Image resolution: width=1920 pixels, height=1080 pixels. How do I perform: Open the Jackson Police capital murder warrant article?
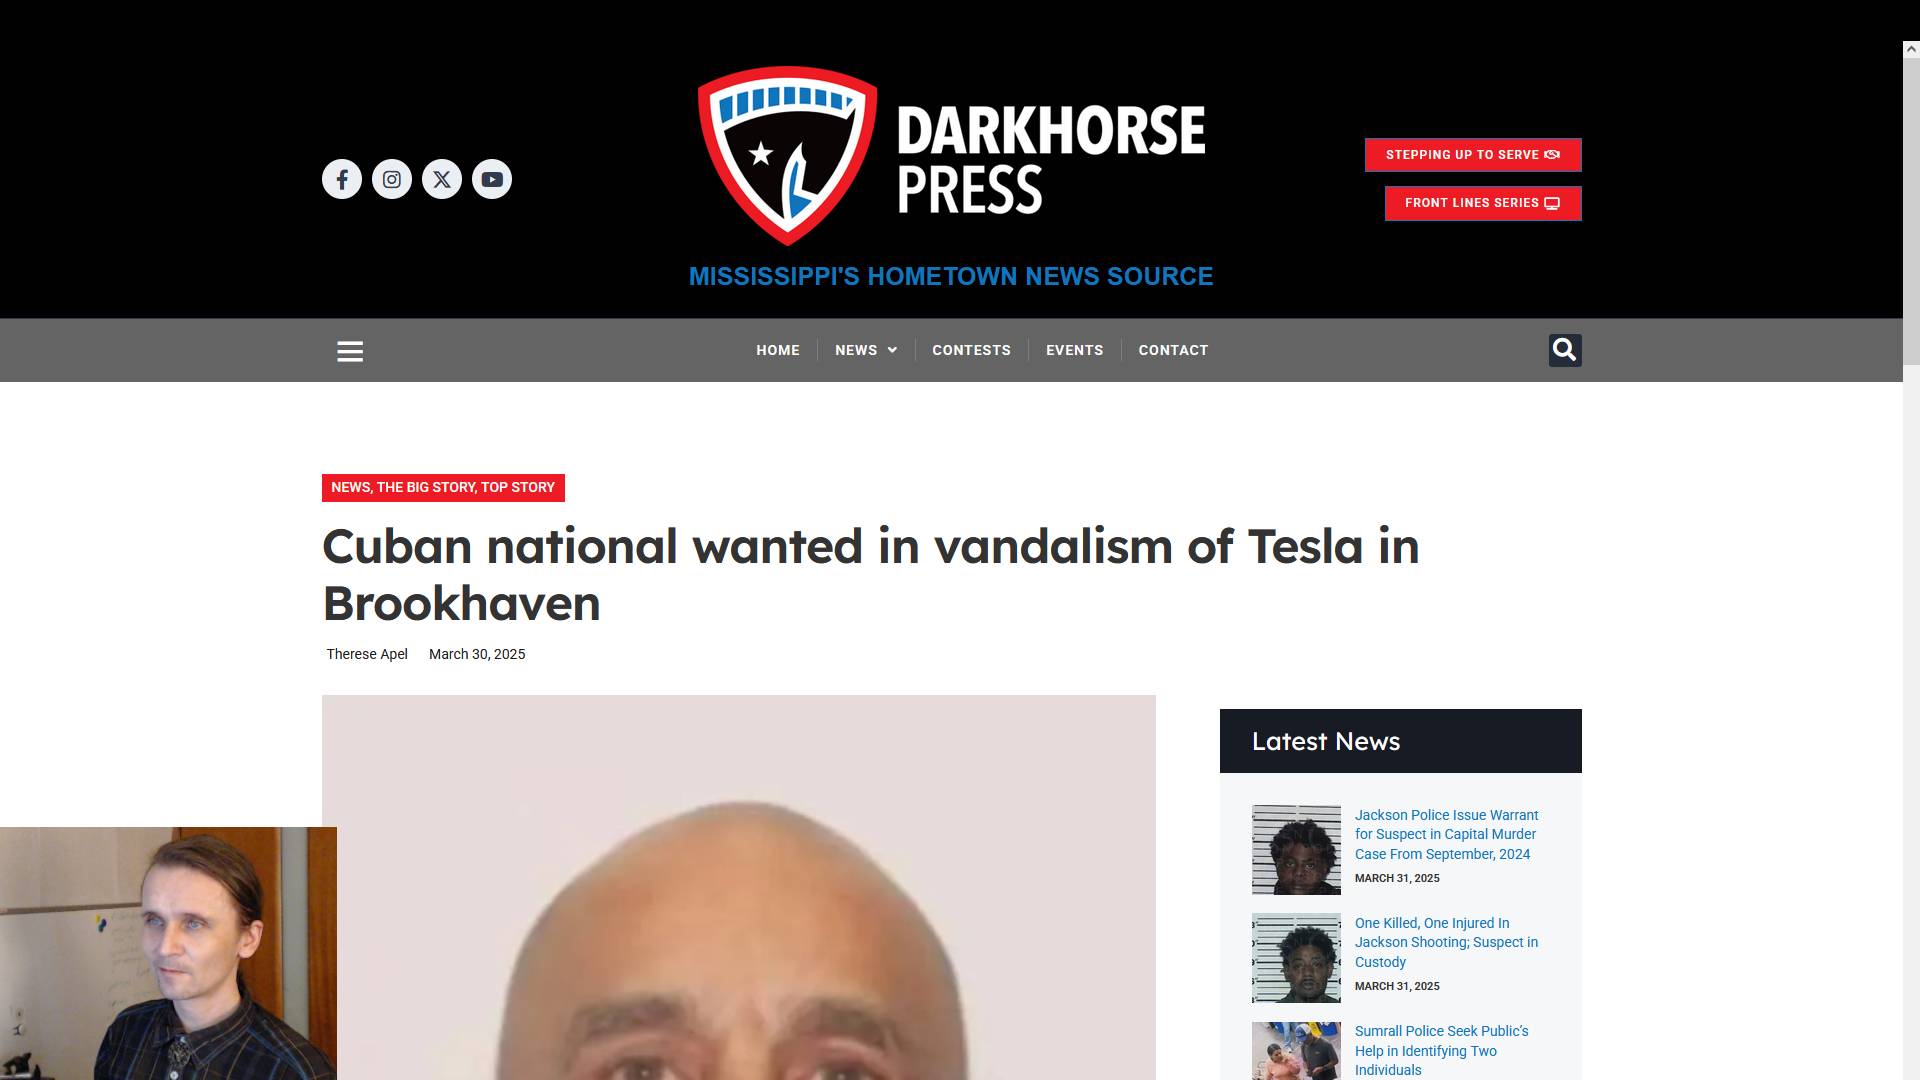(x=1446, y=834)
